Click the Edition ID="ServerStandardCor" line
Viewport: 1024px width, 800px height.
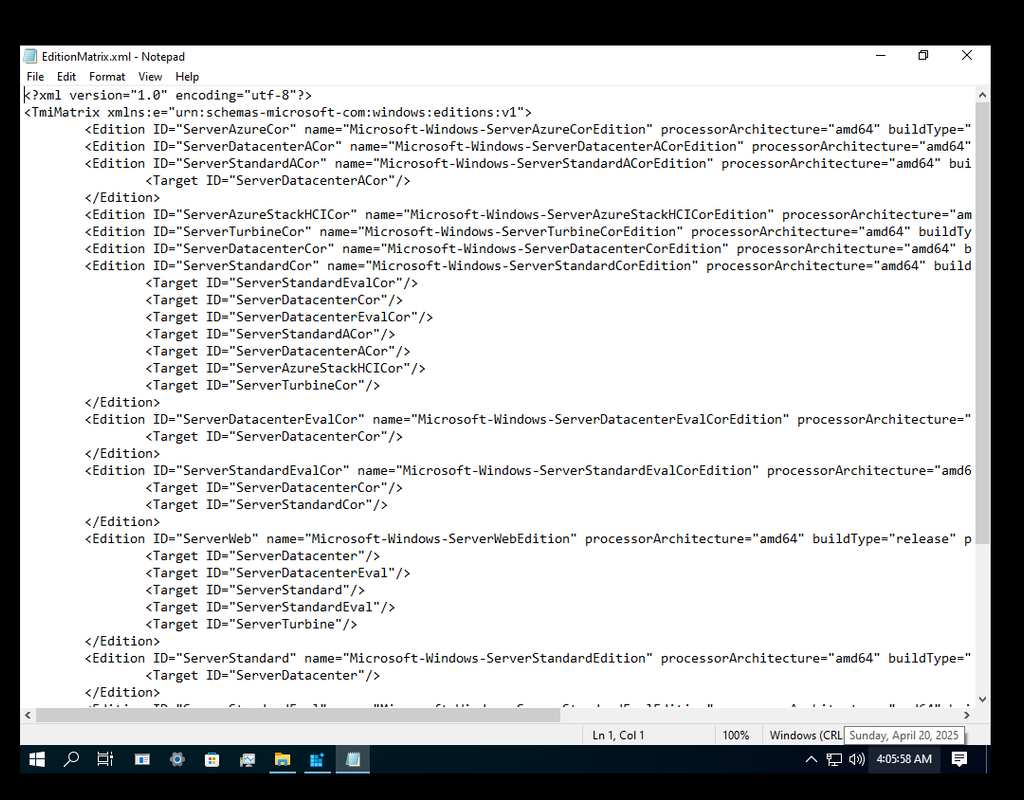[528, 266]
